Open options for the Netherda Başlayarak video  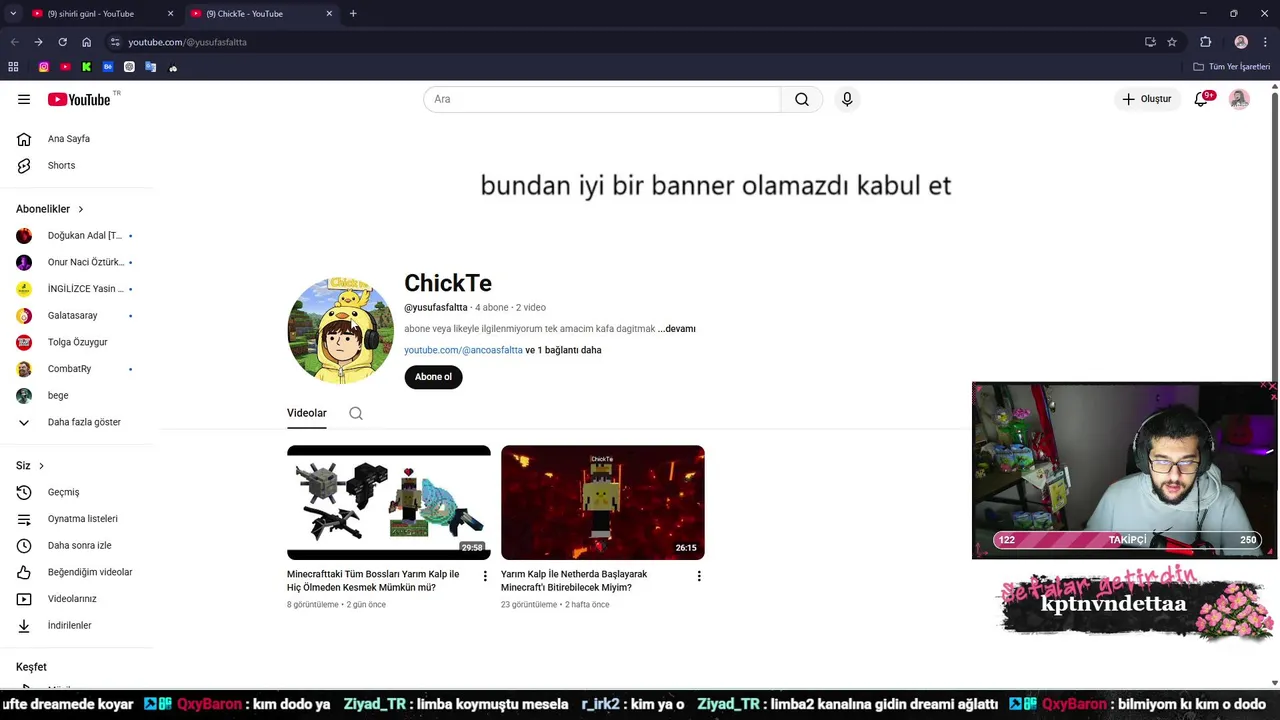pos(699,576)
